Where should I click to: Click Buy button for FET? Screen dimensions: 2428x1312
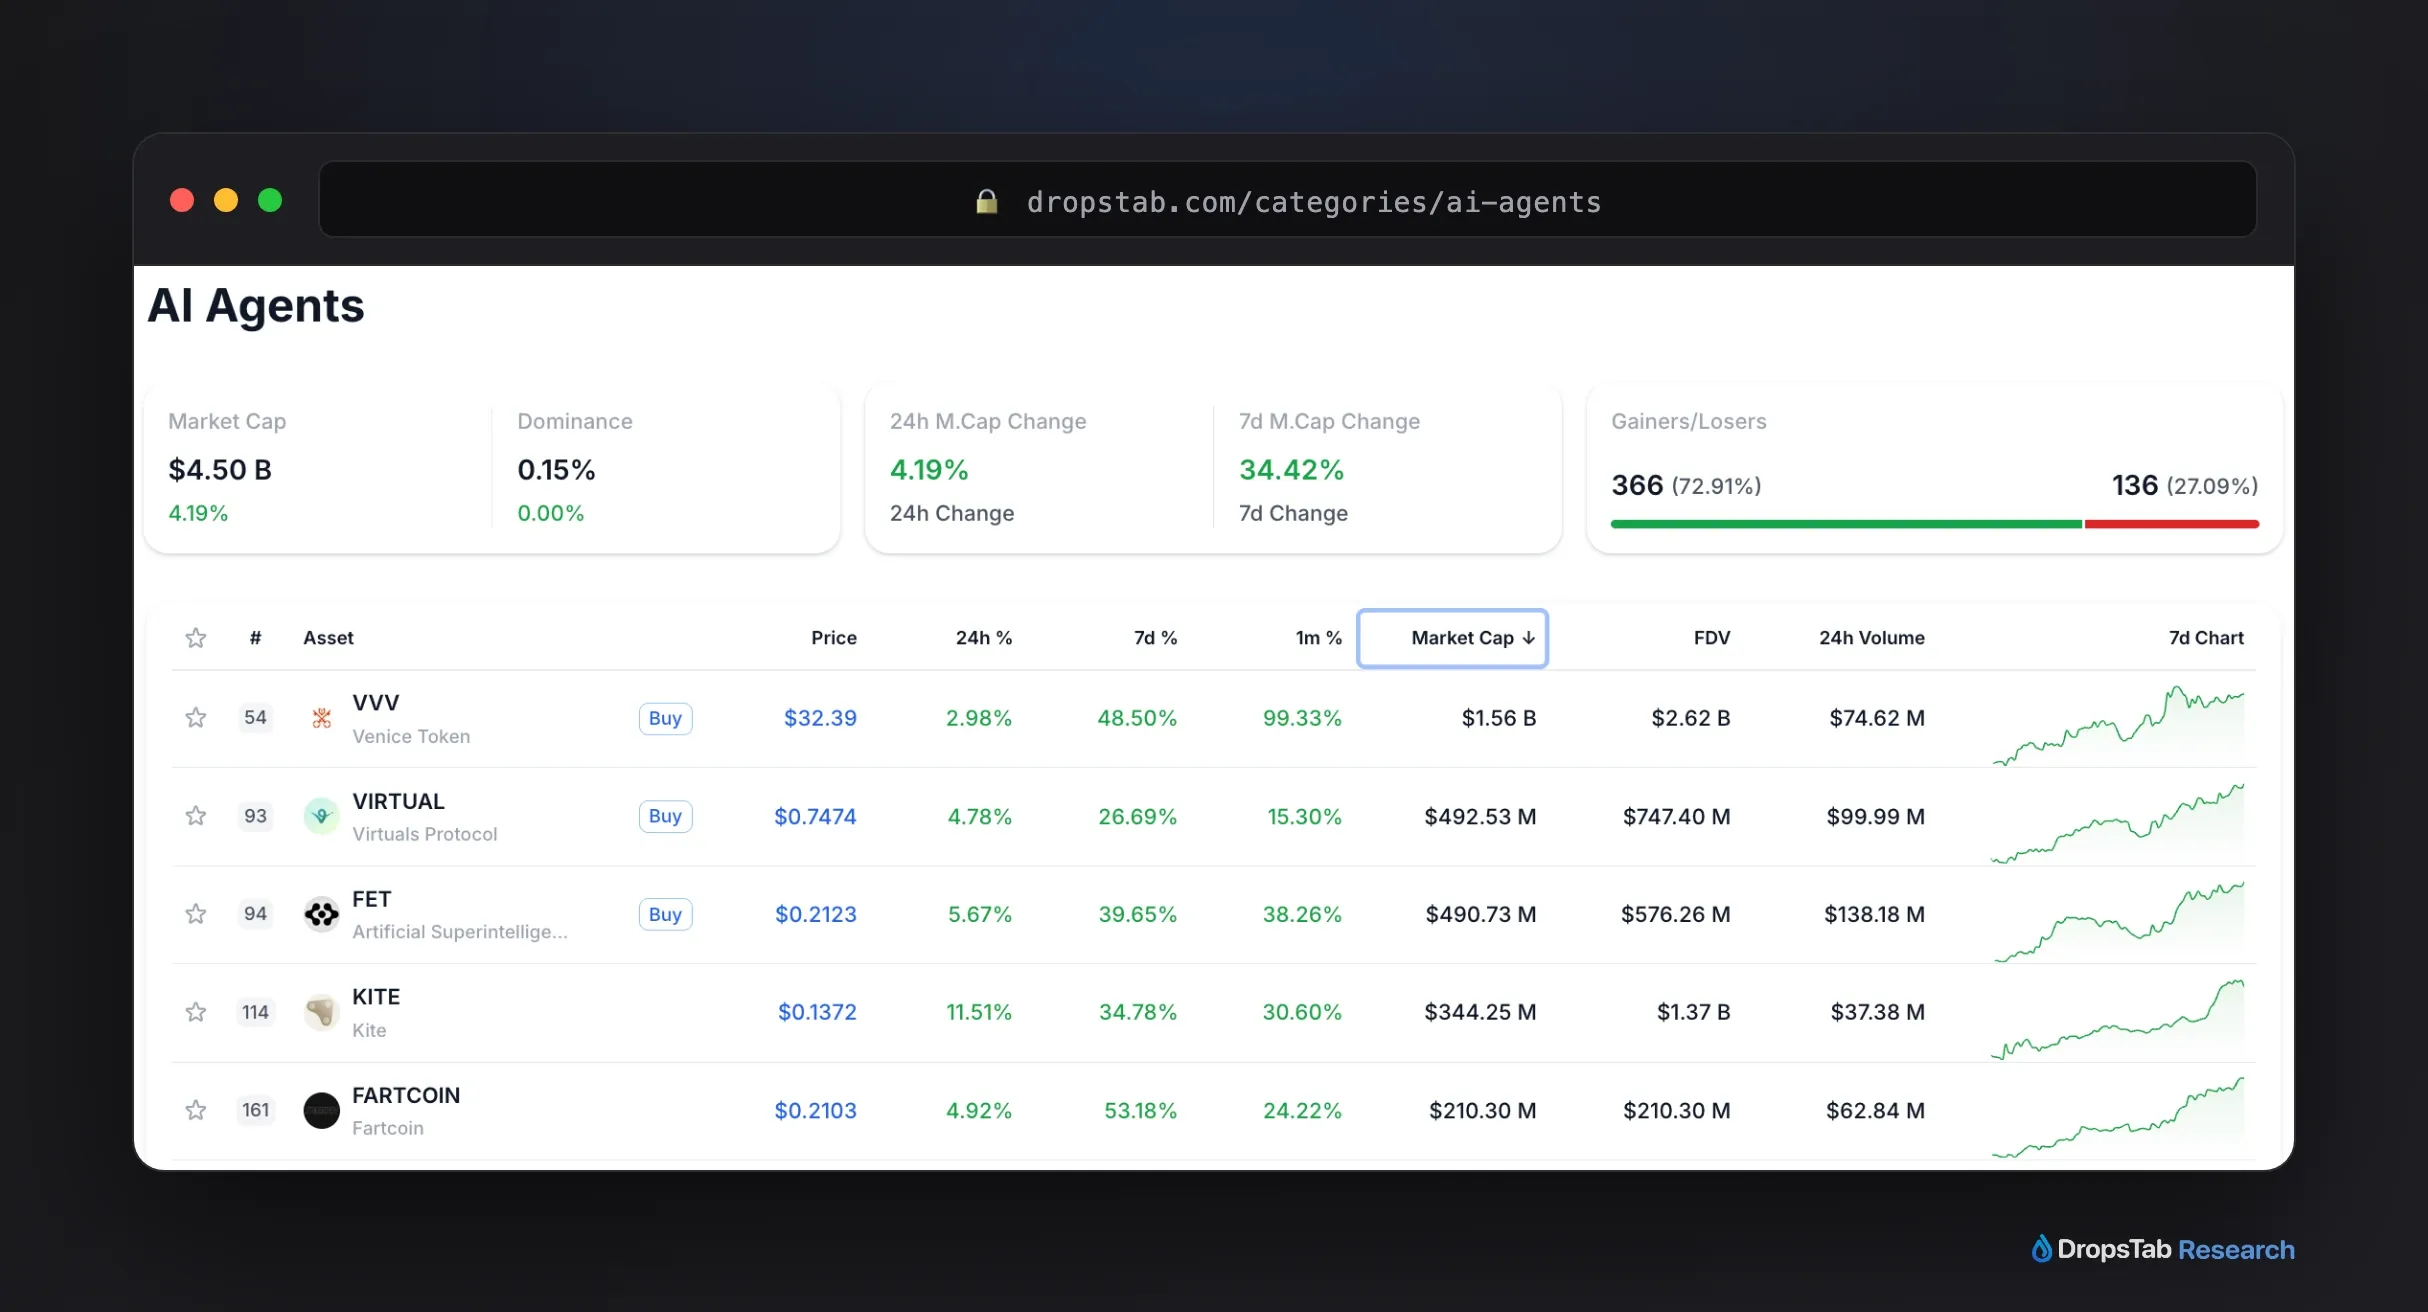point(665,914)
